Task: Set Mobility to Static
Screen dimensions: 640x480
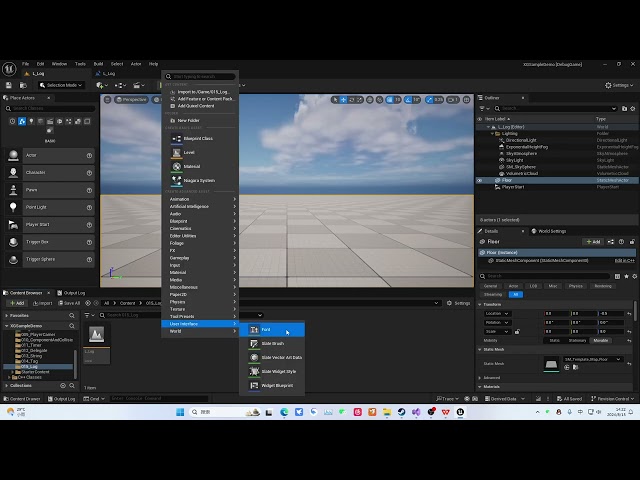Action: click(554, 340)
